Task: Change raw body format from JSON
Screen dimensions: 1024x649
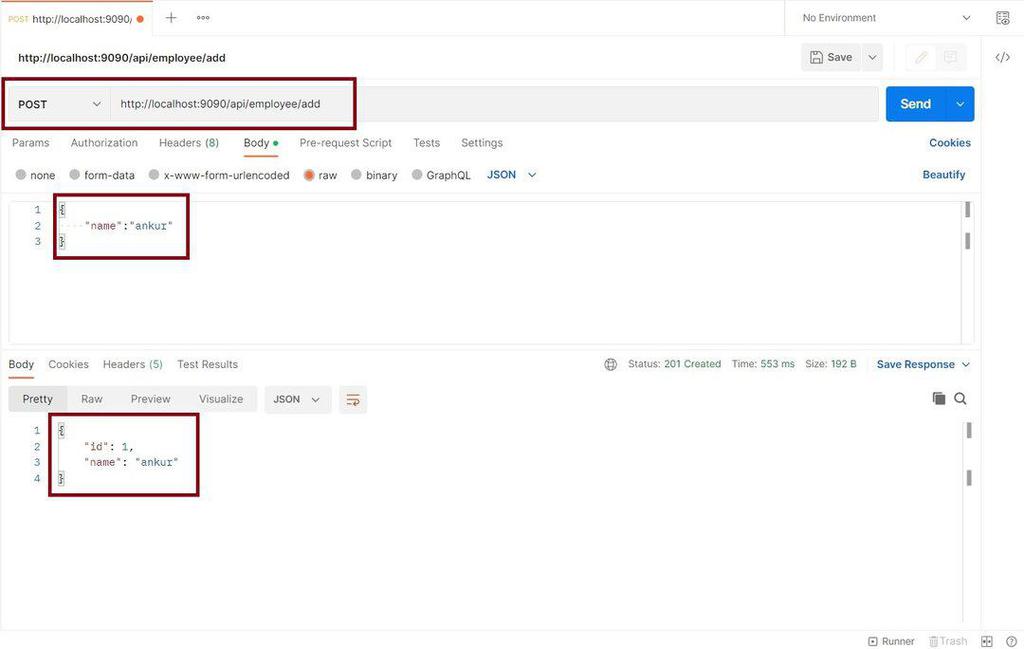Action: 511,175
